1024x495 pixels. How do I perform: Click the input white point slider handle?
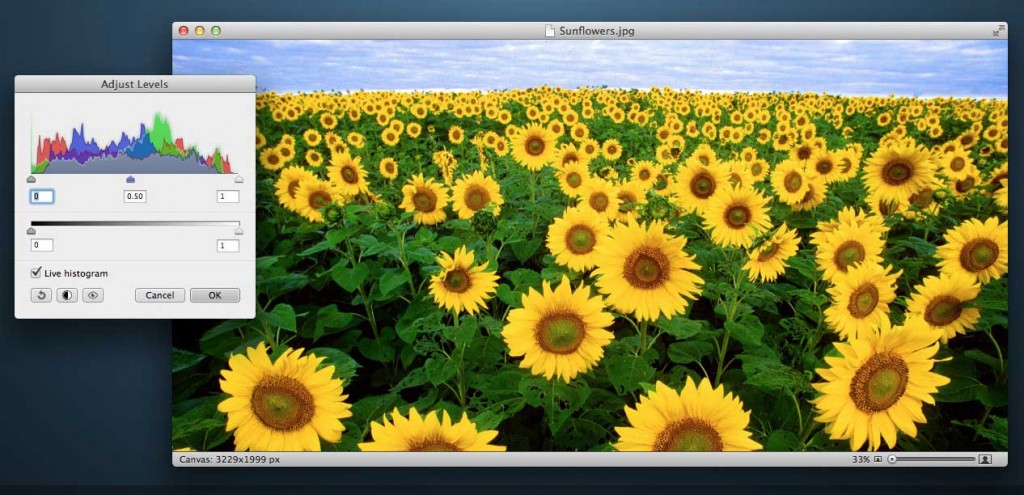(x=239, y=179)
